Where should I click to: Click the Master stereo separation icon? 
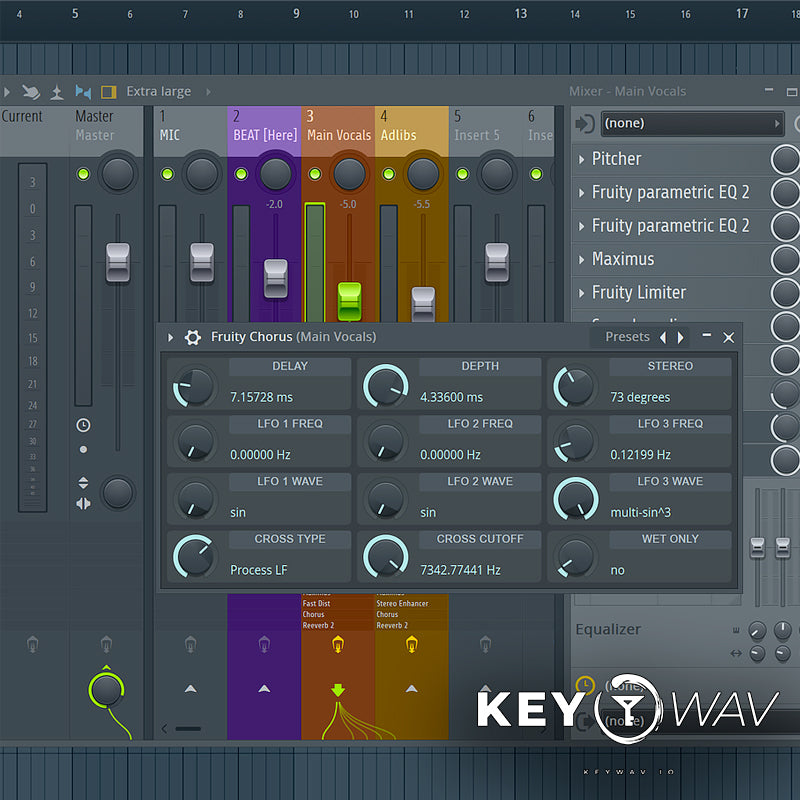pyautogui.click(x=83, y=493)
